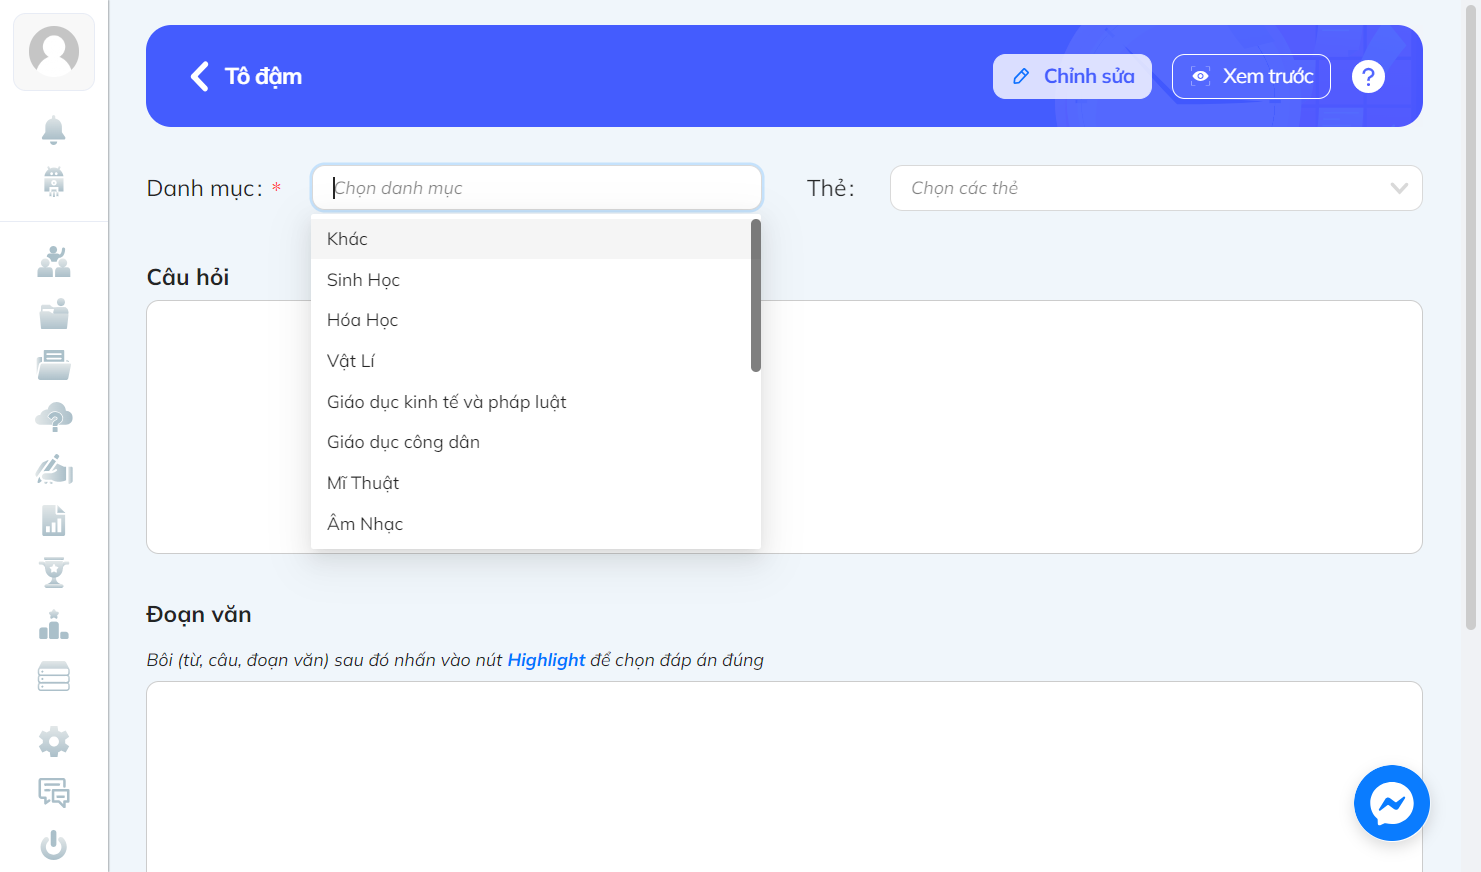Viewport: 1481px width, 872px height.
Task: Open the folder with person sidebar icon
Action: (x=54, y=314)
